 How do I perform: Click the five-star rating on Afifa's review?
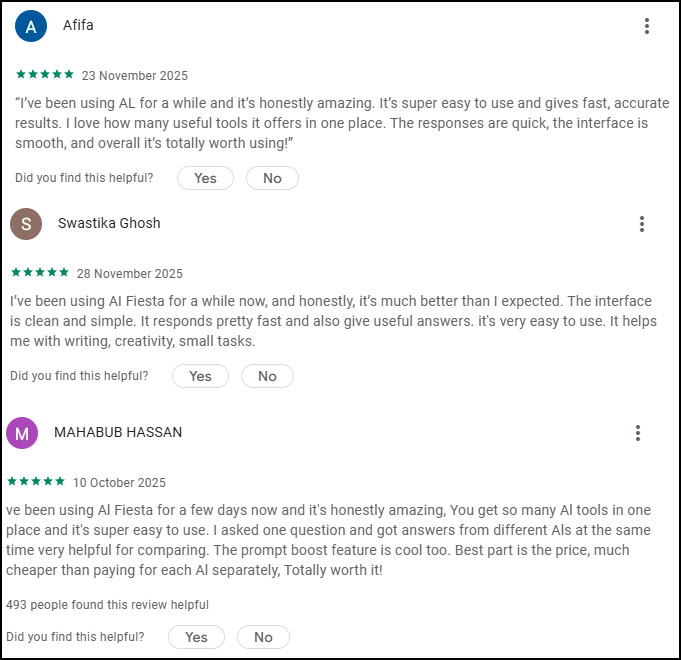[x=44, y=75]
